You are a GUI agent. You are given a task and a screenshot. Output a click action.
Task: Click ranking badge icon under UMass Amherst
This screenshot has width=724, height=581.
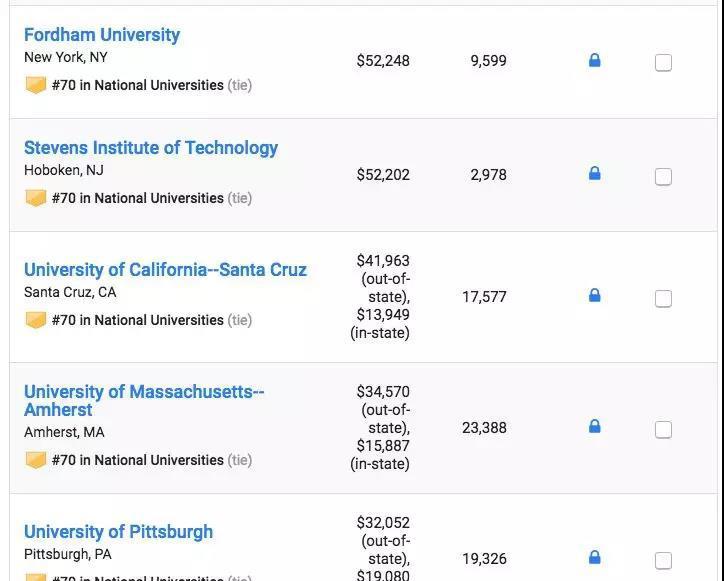click(x=36, y=460)
